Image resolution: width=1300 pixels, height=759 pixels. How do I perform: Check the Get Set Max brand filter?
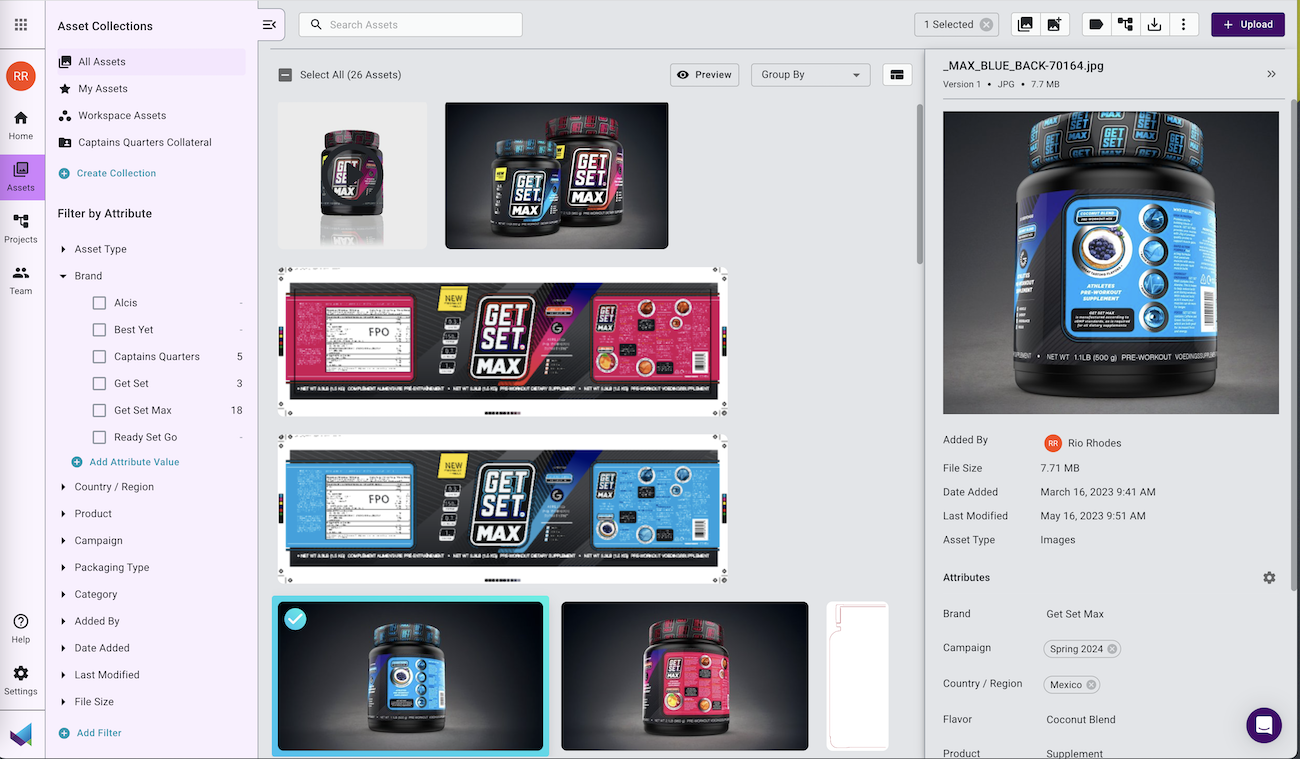coord(99,411)
